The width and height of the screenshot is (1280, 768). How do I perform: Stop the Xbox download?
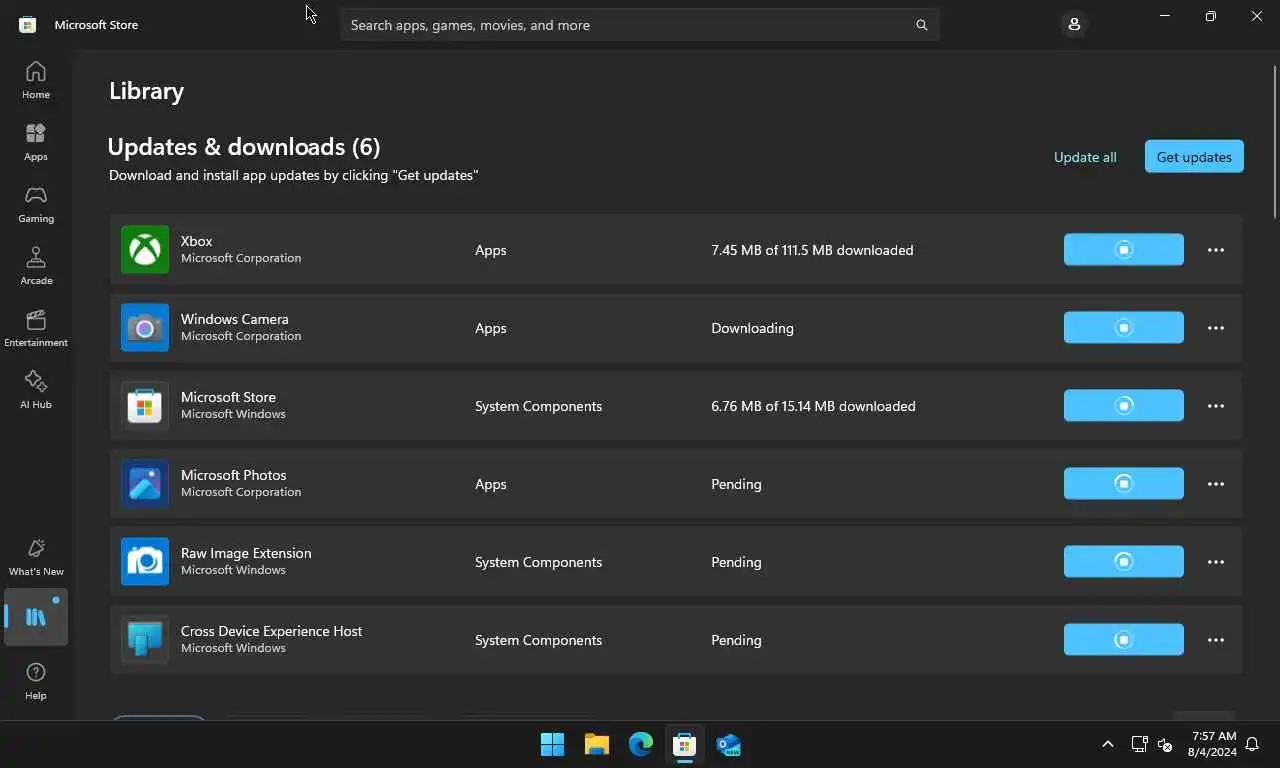click(1124, 249)
